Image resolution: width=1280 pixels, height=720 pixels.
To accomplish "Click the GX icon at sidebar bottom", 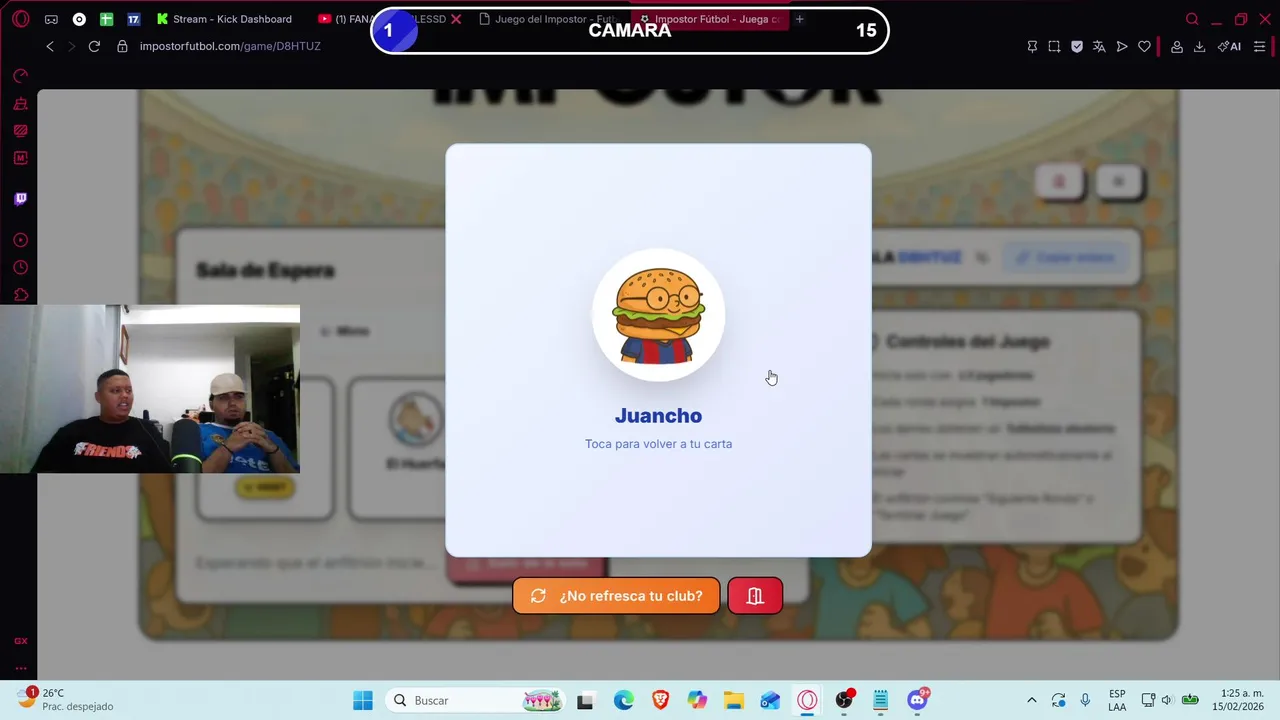I will pos(20,641).
